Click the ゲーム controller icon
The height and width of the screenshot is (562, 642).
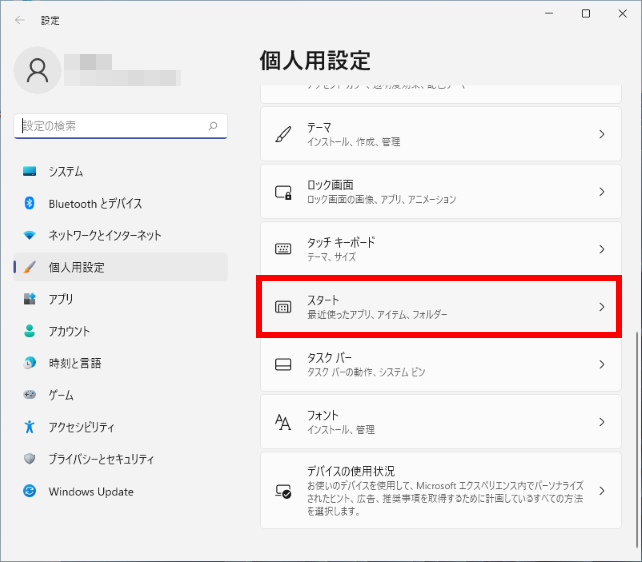click(29, 395)
